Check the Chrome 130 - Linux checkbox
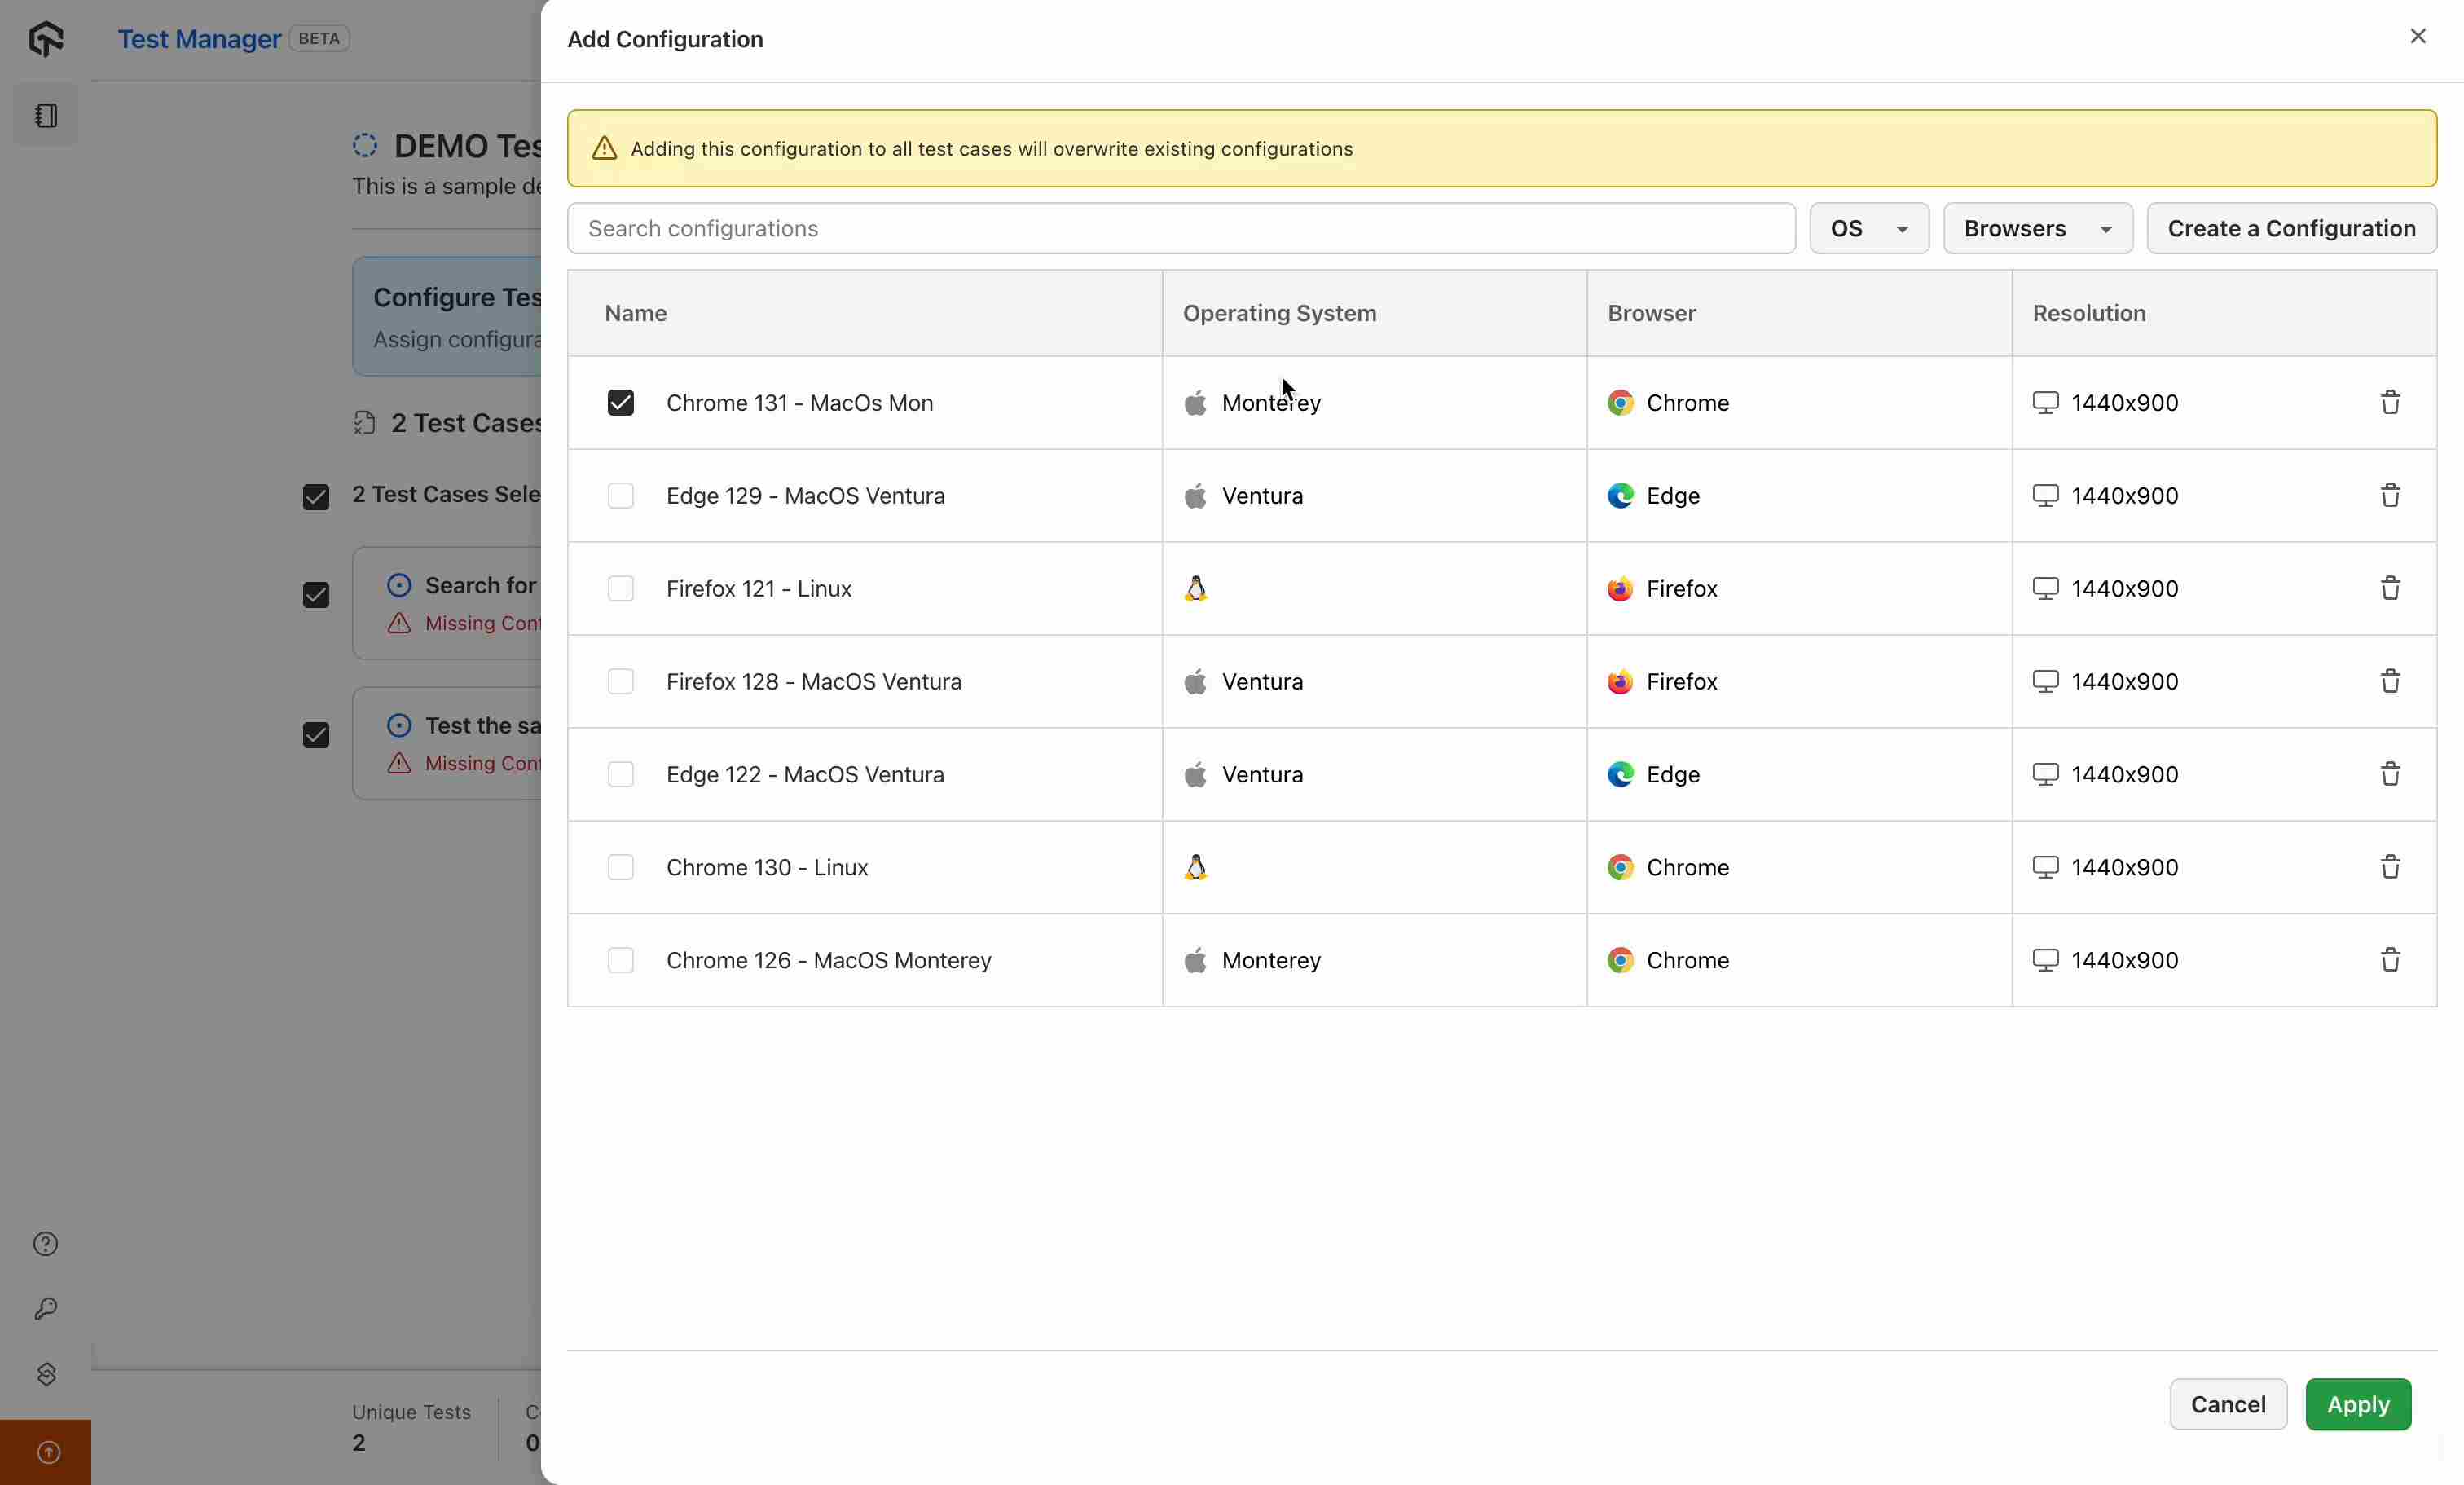Image resolution: width=2464 pixels, height=1485 pixels. [x=620, y=867]
